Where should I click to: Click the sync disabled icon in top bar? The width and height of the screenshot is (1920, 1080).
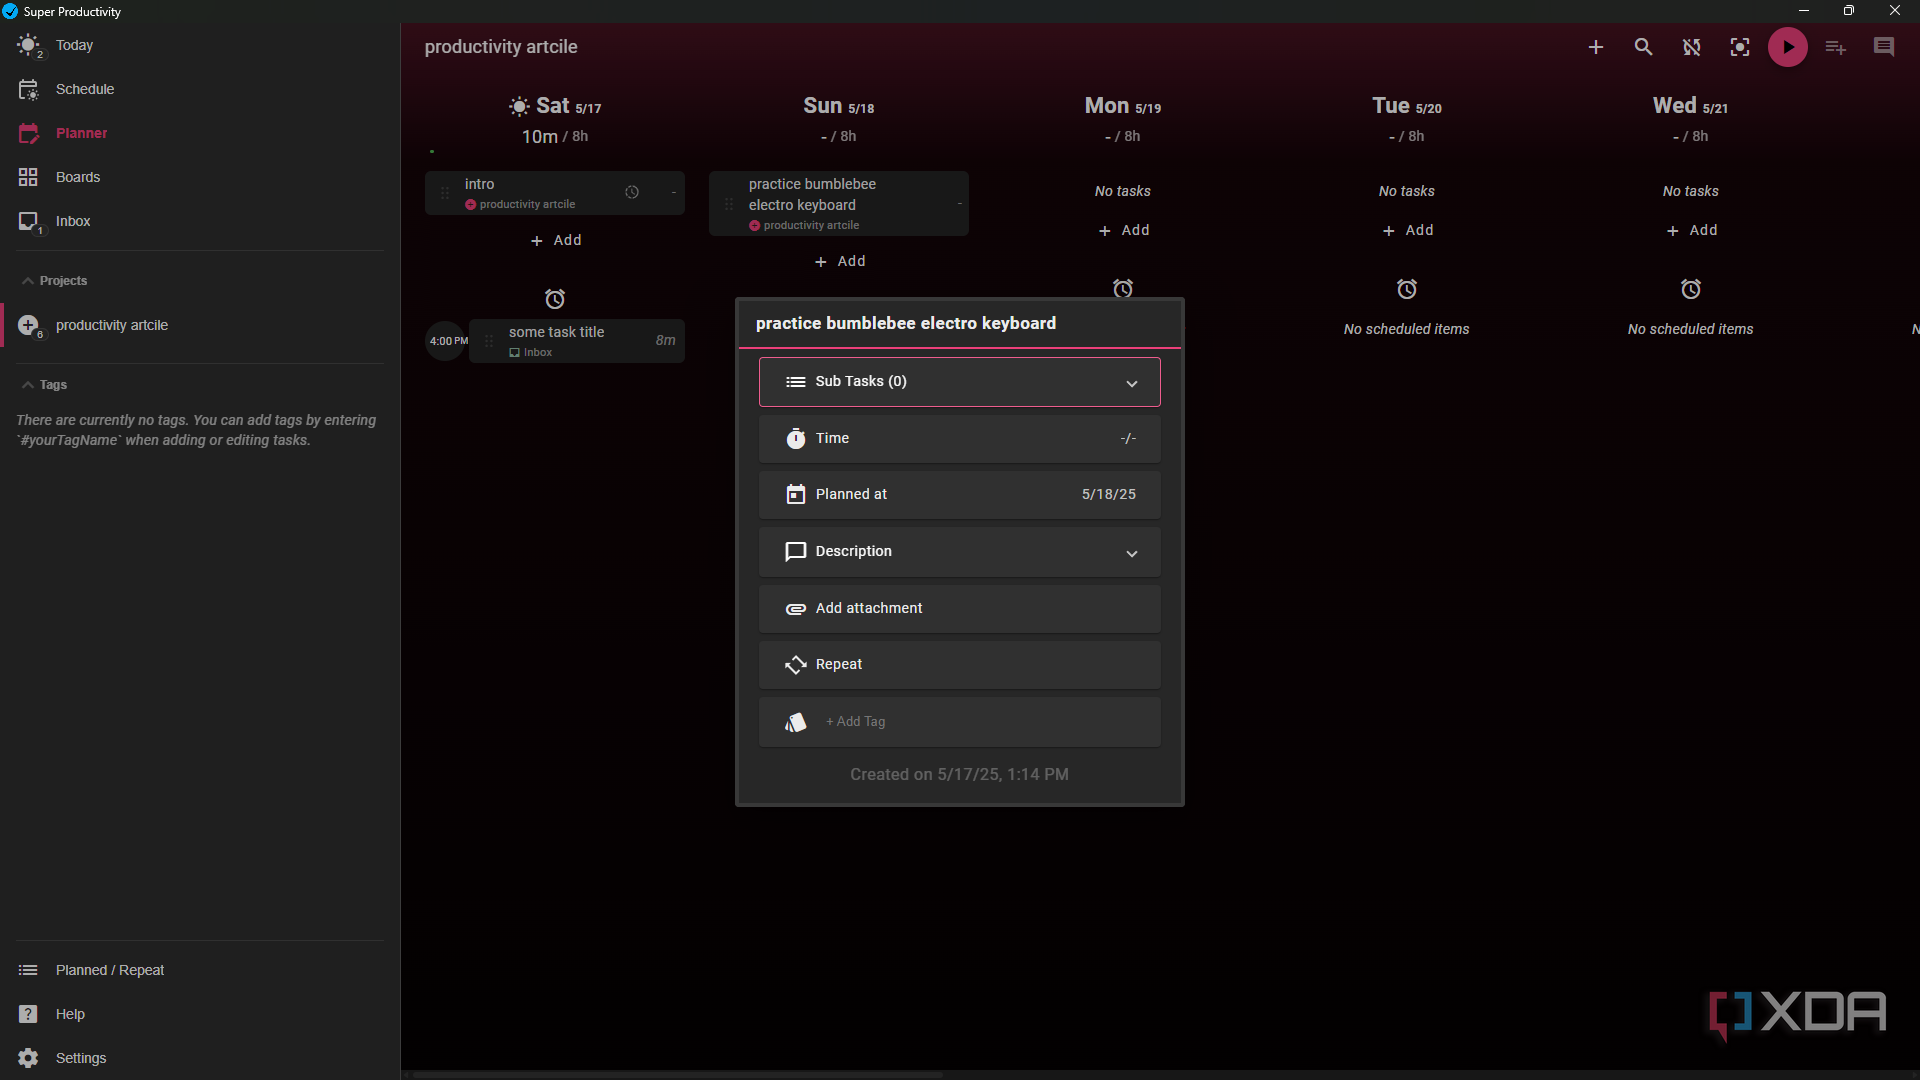tap(1692, 47)
